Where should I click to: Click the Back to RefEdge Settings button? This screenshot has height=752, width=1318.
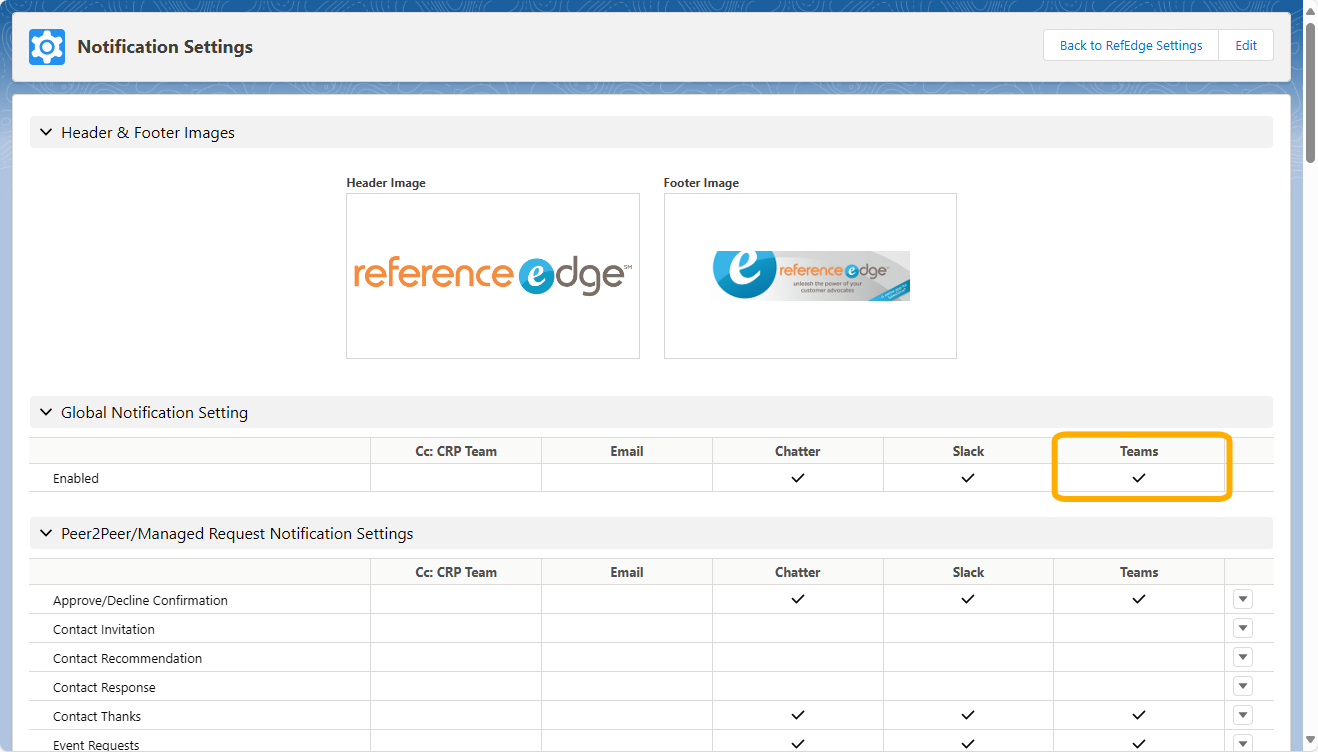tap(1130, 46)
